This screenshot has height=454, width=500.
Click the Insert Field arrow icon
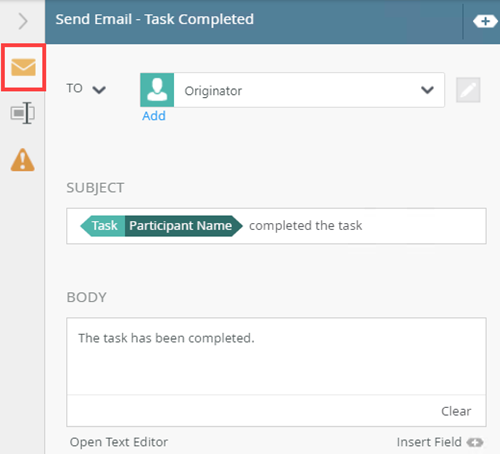475,442
